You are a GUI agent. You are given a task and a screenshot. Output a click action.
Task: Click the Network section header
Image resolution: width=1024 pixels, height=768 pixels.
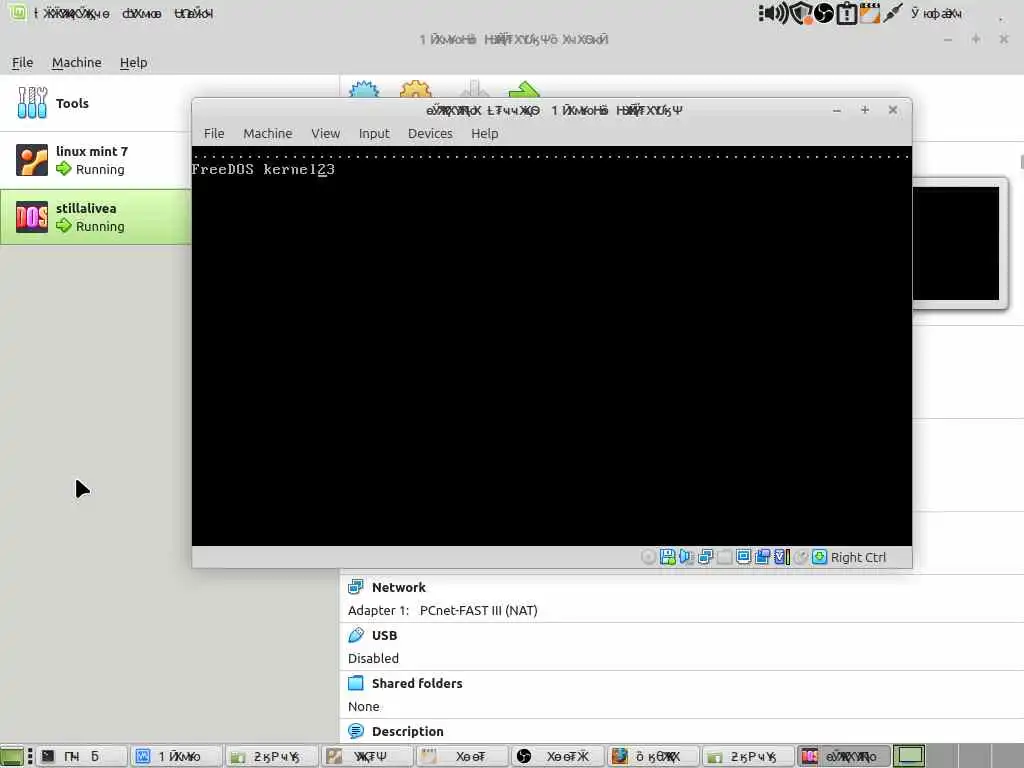(398, 587)
